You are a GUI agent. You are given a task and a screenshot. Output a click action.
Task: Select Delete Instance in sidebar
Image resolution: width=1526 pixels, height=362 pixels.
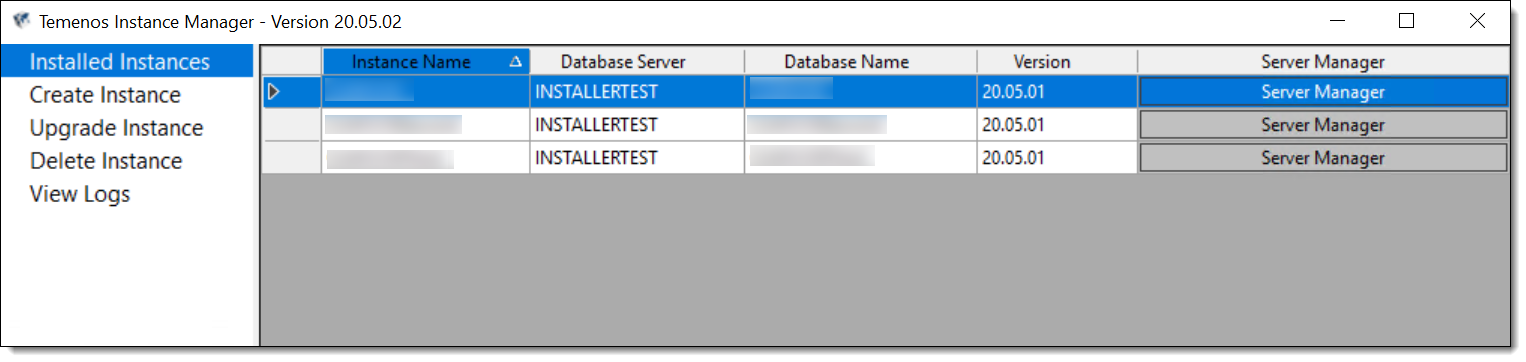pos(106,161)
